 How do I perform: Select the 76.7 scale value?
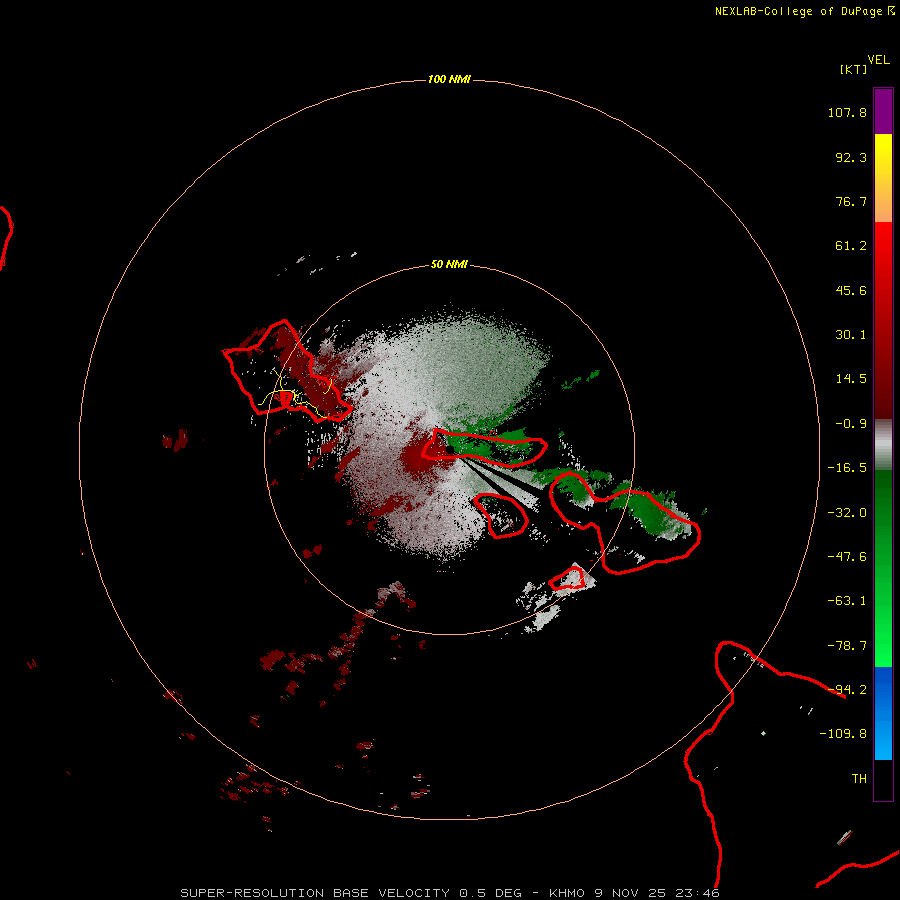coord(851,201)
